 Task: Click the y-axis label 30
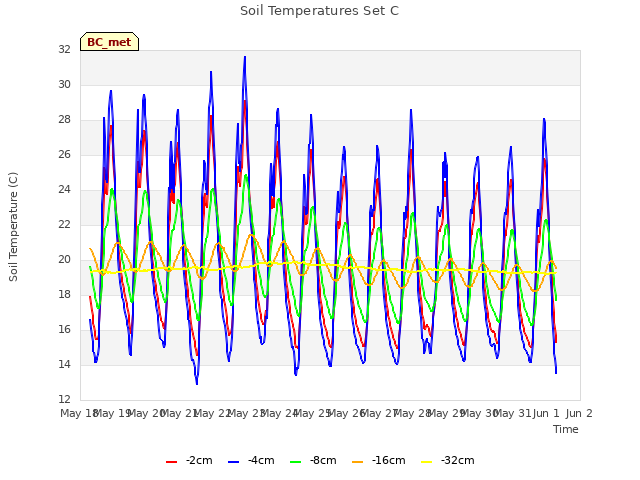[x=64, y=84]
